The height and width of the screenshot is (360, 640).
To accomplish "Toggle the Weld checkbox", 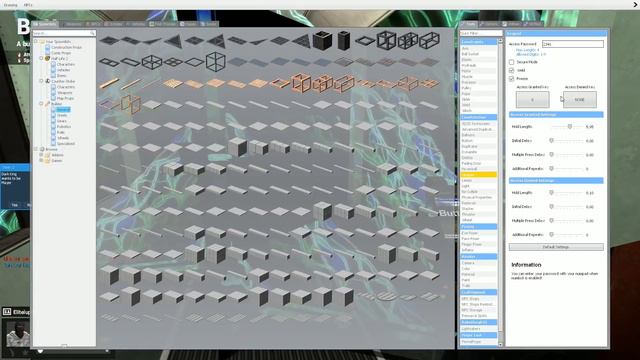I will (x=511, y=70).
